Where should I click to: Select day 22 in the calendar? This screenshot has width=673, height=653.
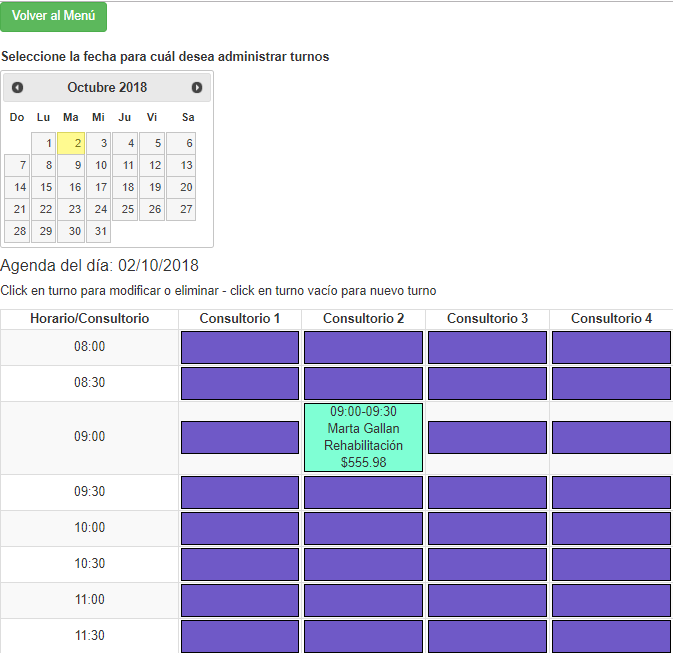click(44, 209)
